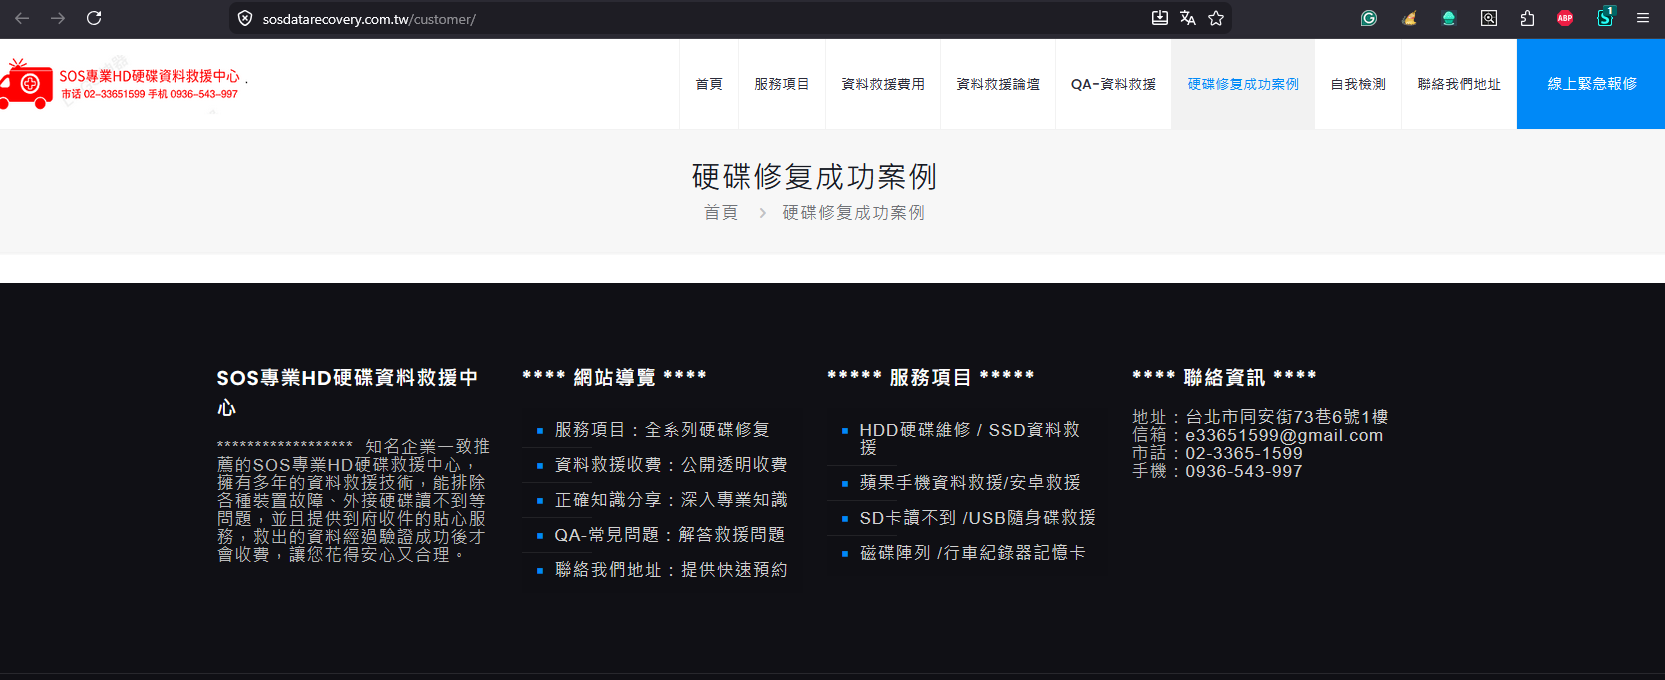Open the 首頁 navigation menu item
The height and width of the screenshot is (680, 1665).
(709, 84)
